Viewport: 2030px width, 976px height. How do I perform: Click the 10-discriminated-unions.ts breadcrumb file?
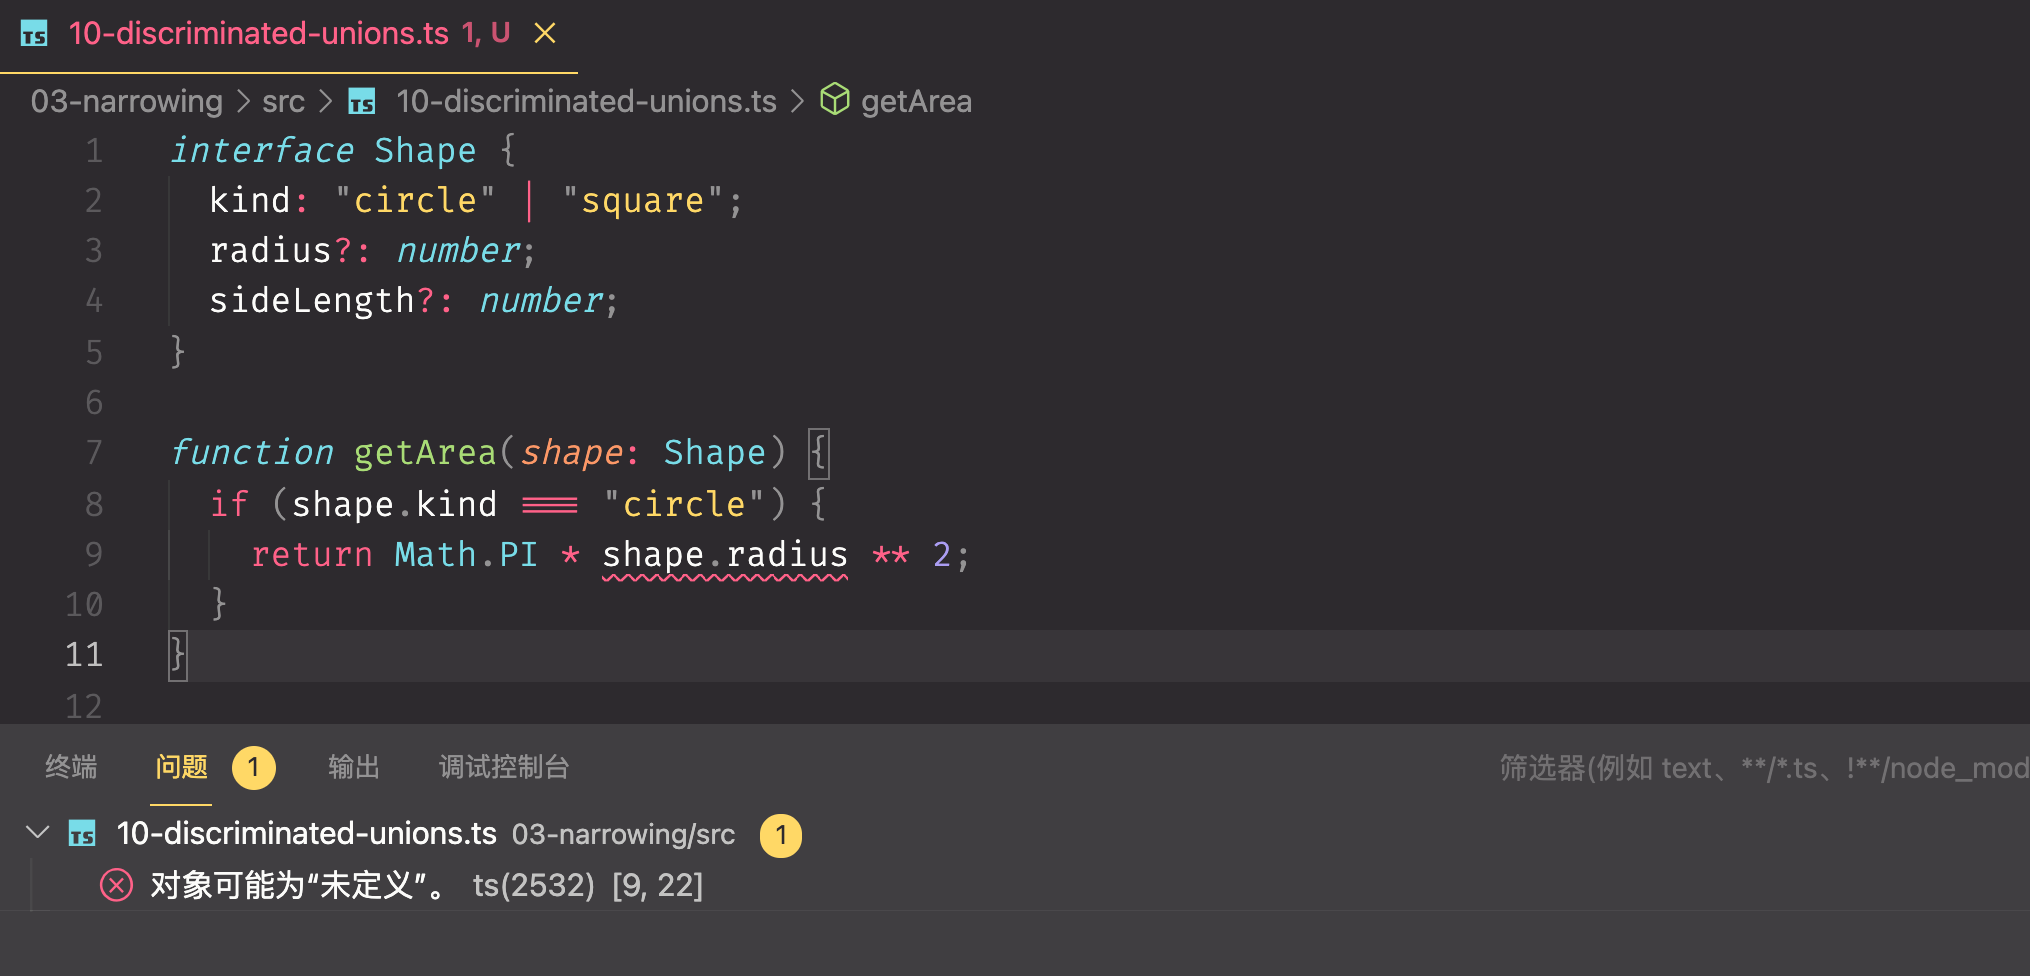[x=586, y=101]
